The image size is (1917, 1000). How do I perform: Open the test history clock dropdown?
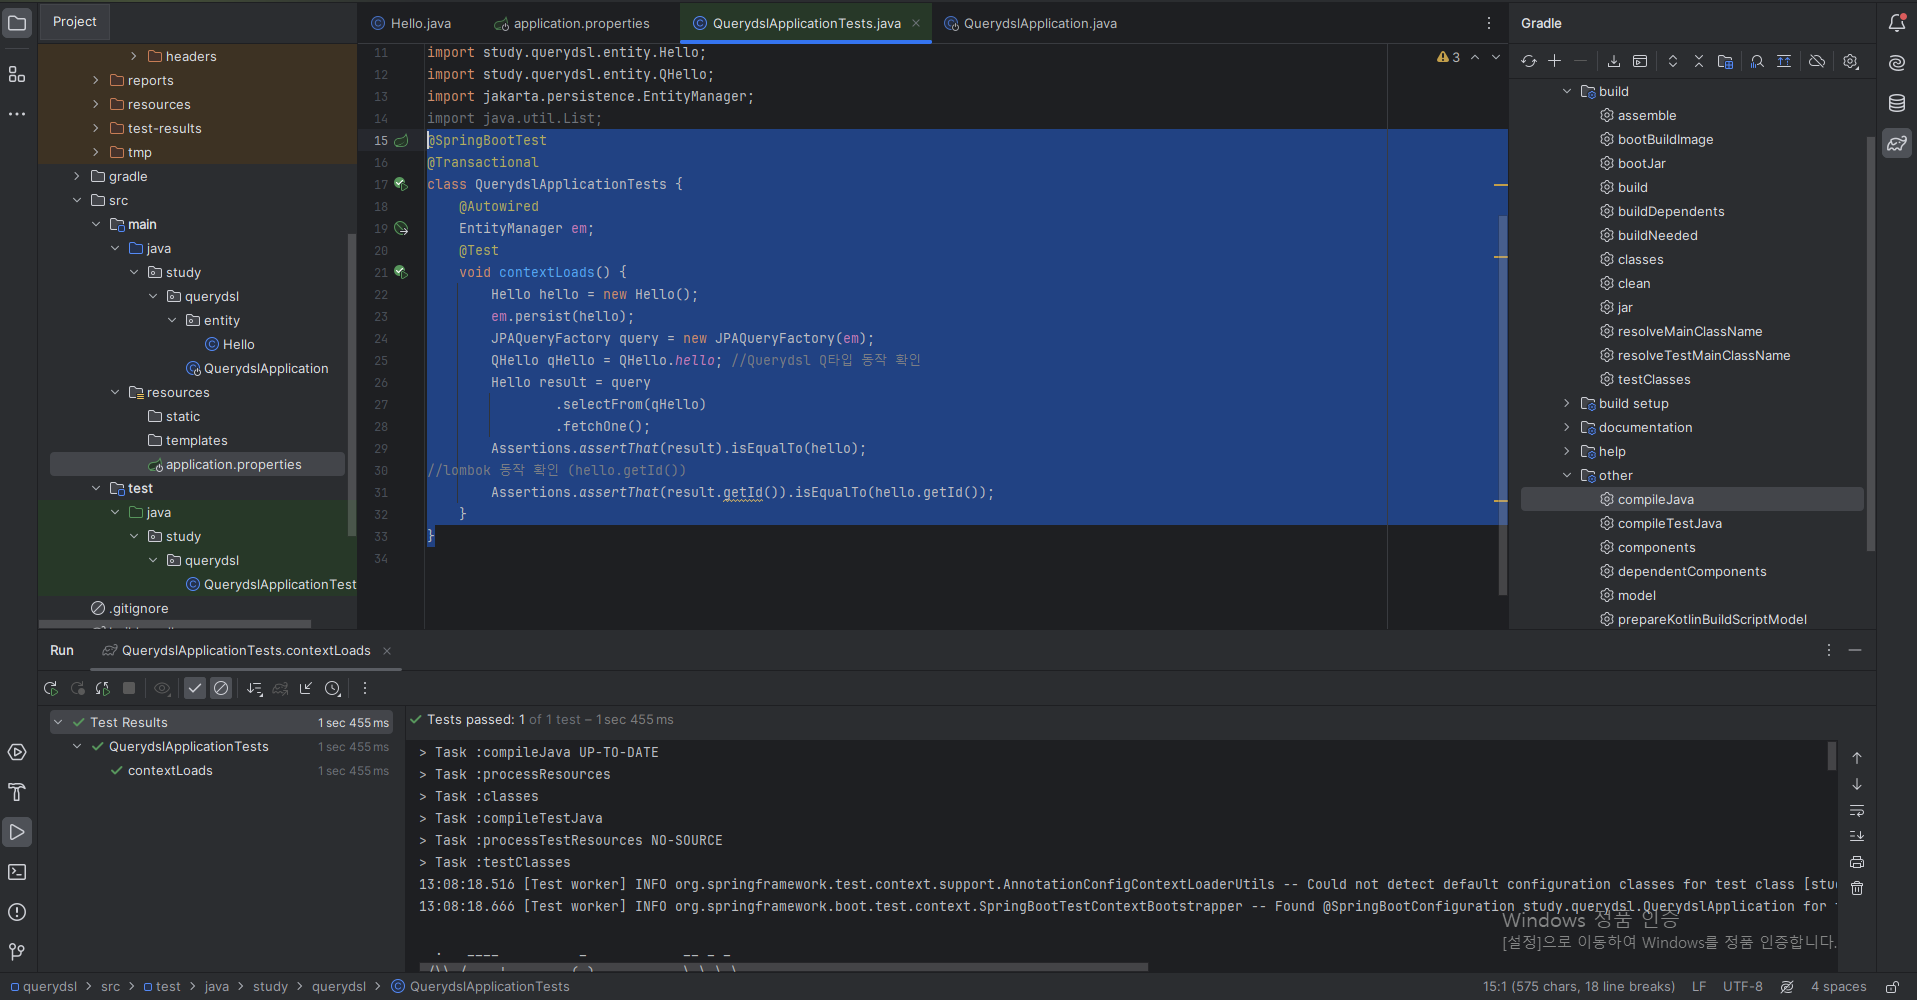(333, 688)
